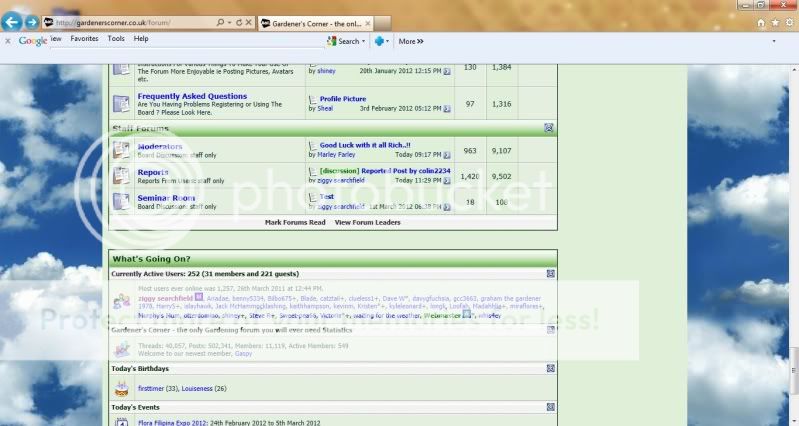799x426 pixels.
Task: Click the Refresh icon in address bar
Action: pyautogui.click(x=236, y=22)
